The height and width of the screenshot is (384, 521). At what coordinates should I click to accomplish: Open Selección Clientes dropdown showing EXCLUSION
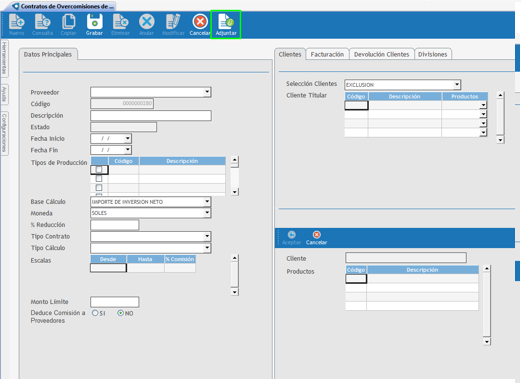(457, 85)
